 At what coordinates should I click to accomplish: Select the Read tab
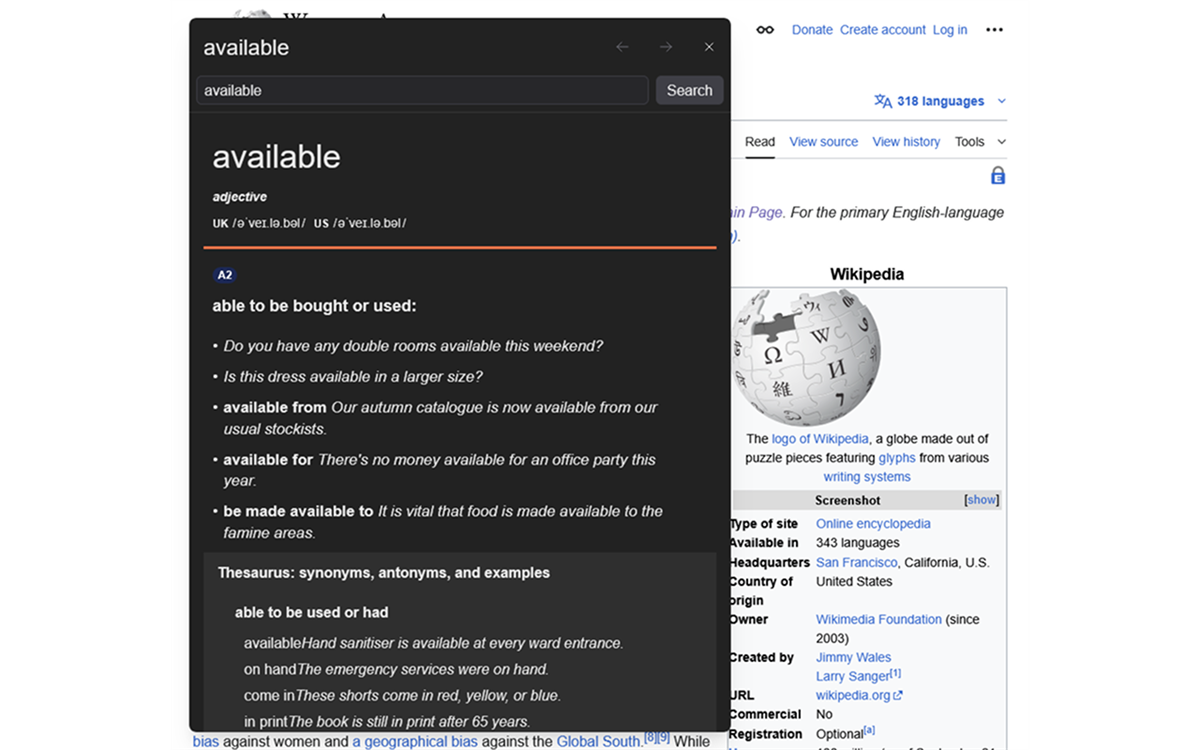pyautogui.click(x=760, y=142)
